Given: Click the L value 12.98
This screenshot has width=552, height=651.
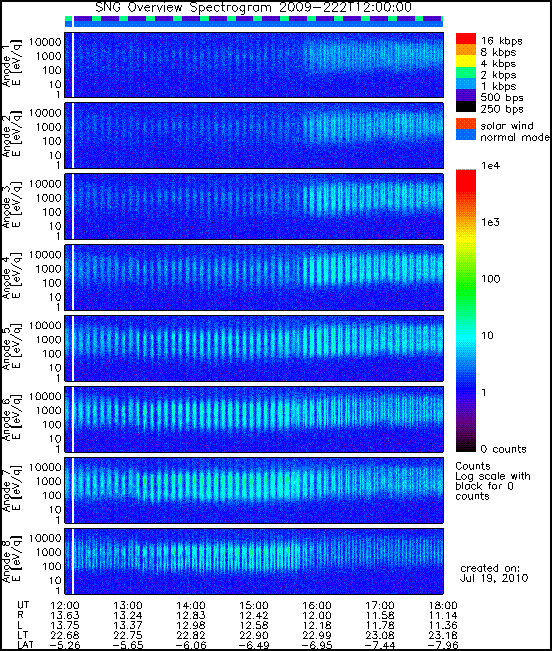Looking at the screenshot, I should point(191,625).
